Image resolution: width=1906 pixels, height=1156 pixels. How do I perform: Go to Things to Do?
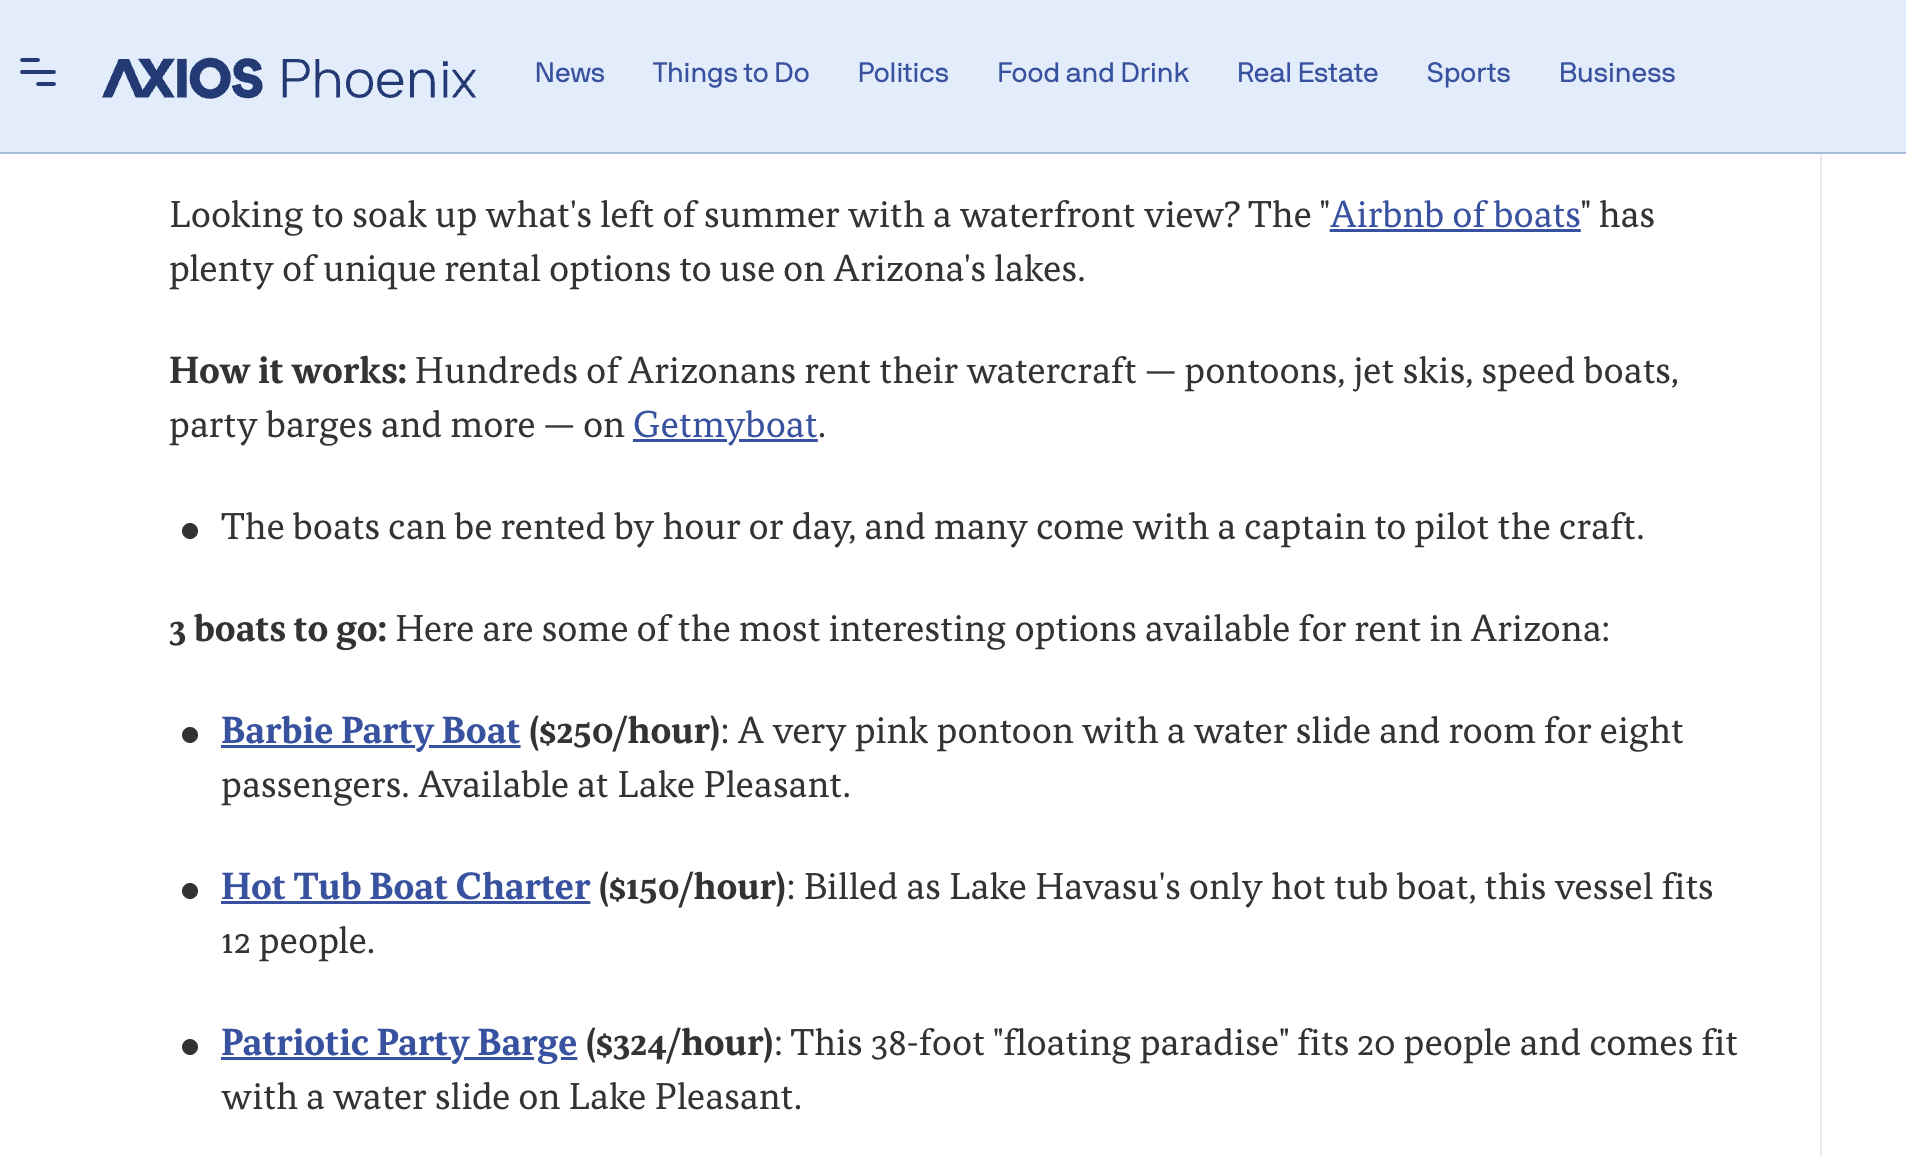(x=730, y=73)
